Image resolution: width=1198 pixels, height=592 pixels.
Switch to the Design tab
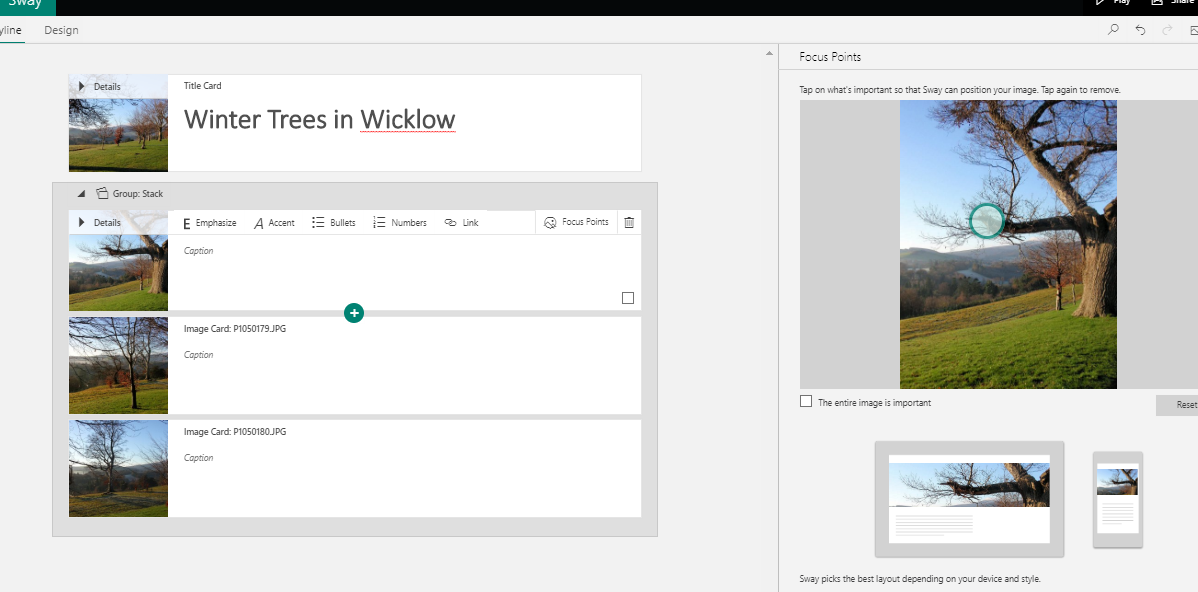[x=61, y=30]
